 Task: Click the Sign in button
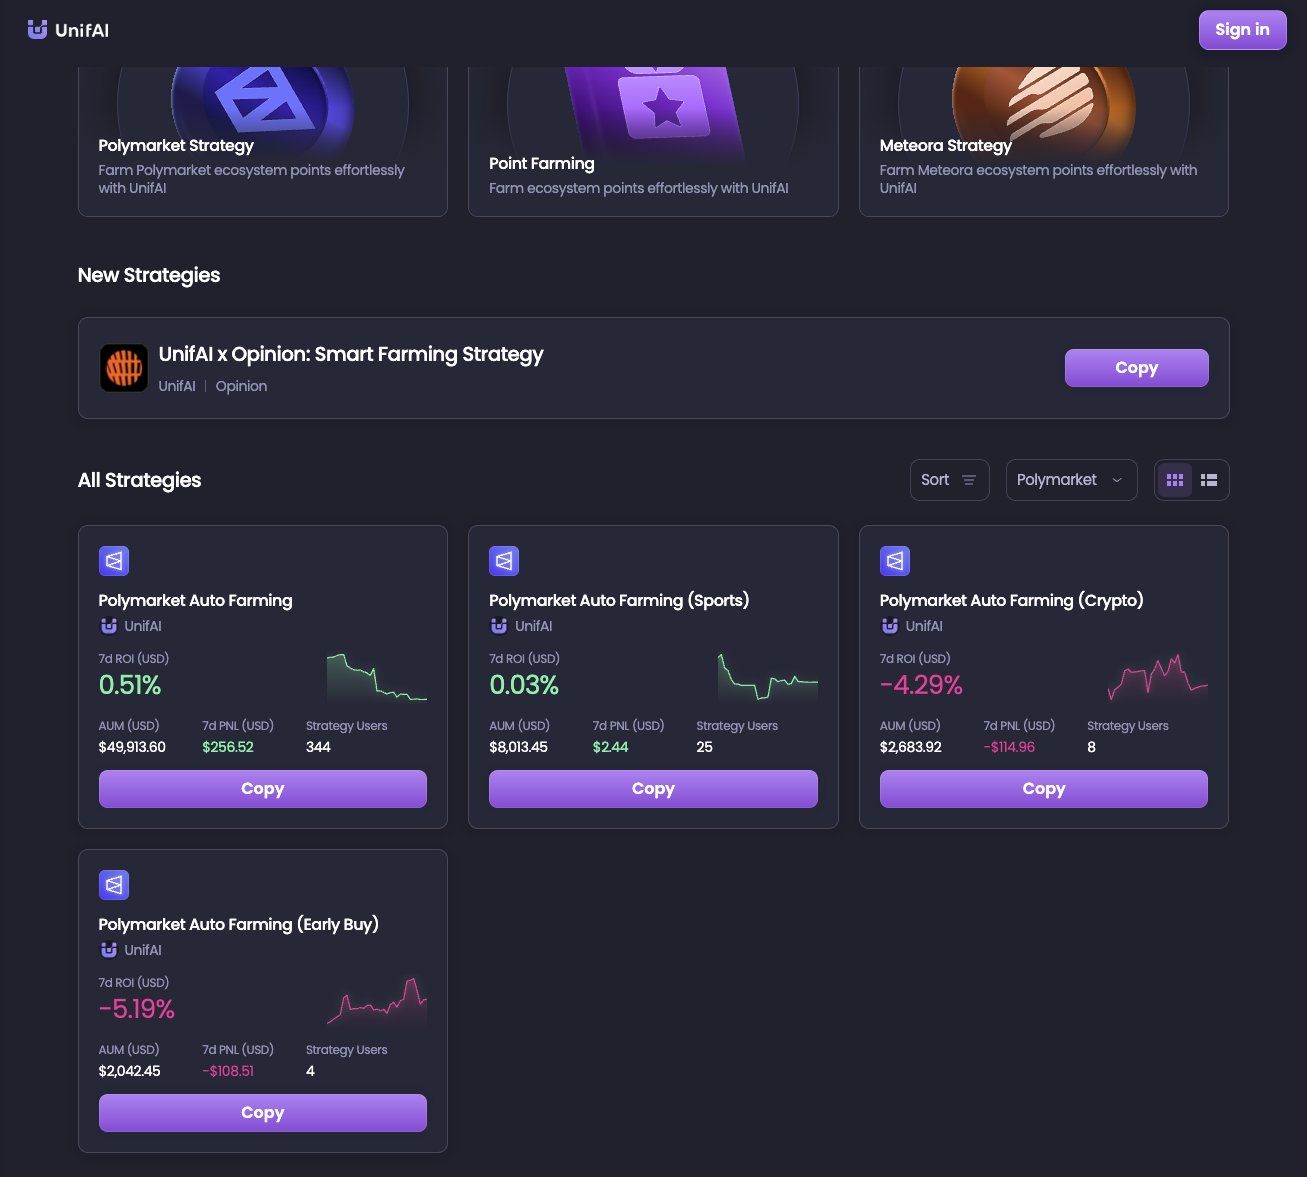pos(1242,30)
